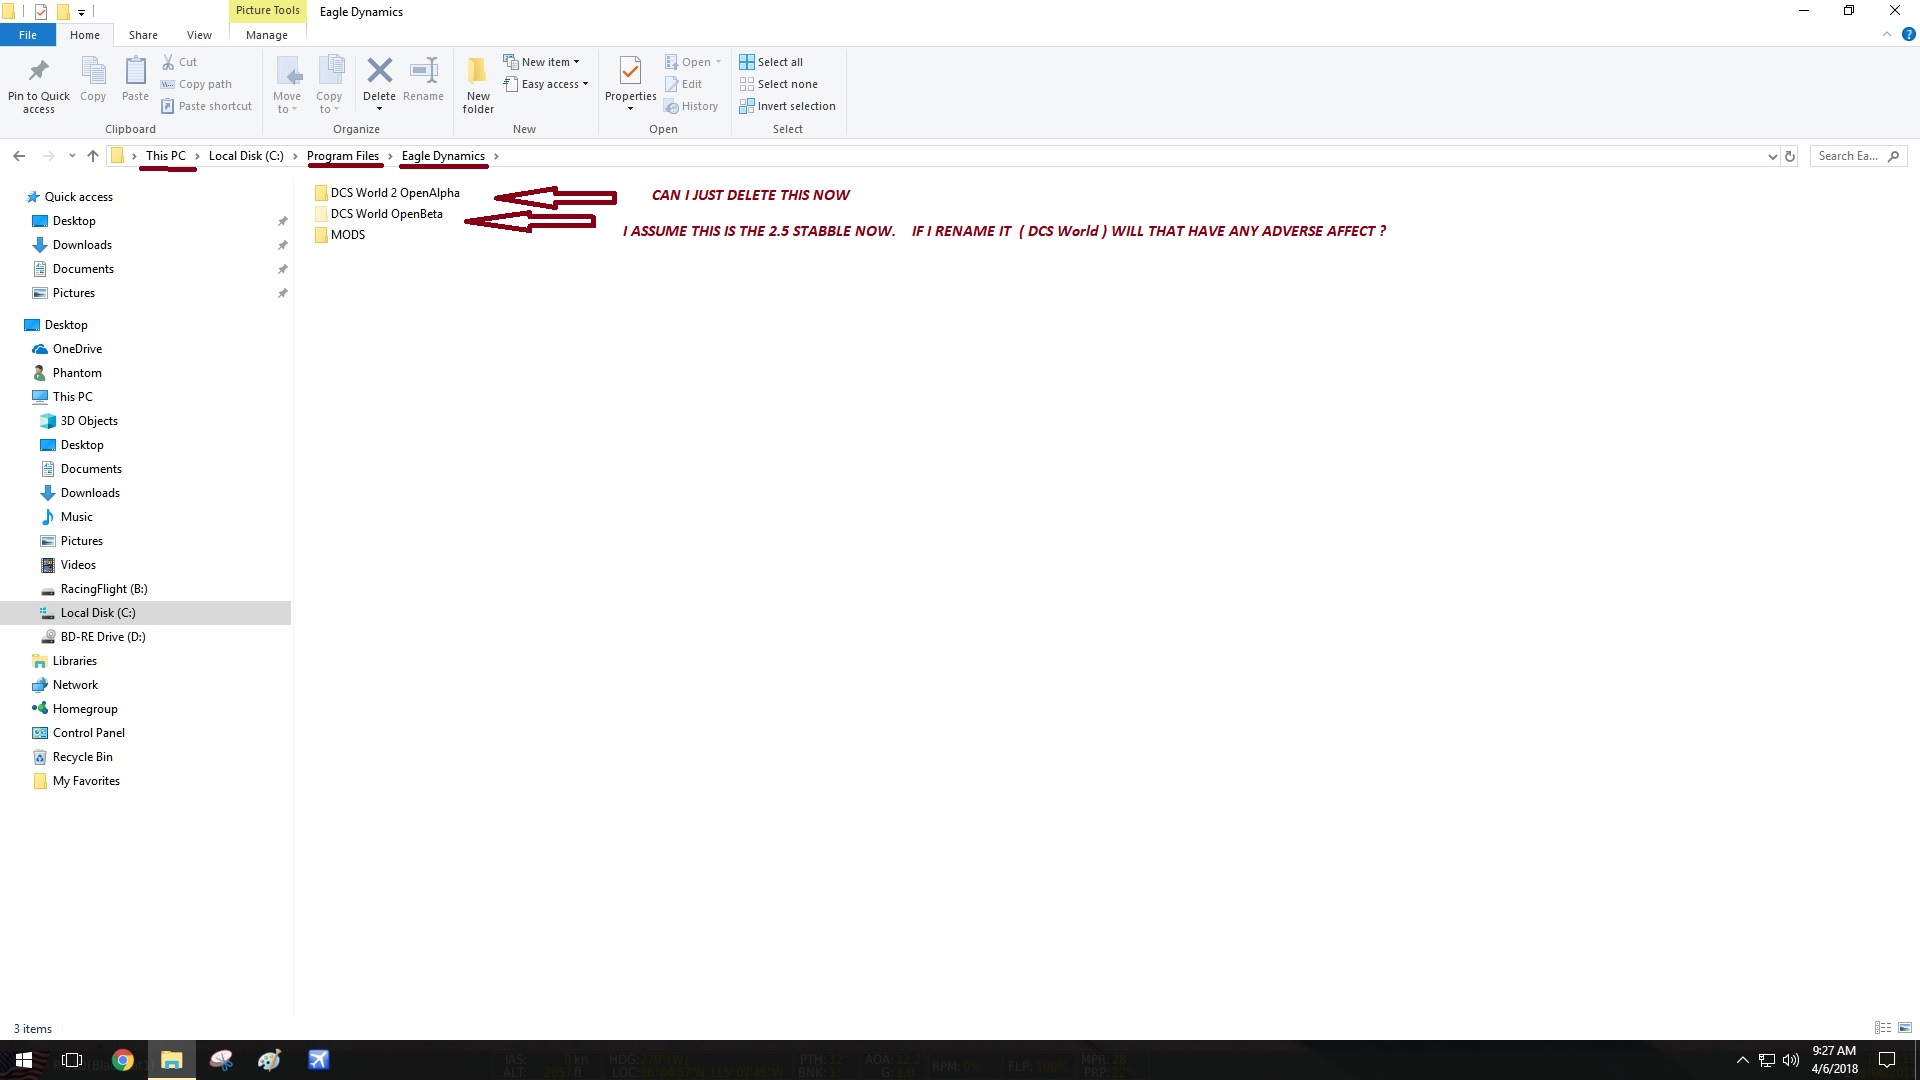Screen dimensions: 1920x1080
Task: Select DCS World OpenBeta folder
Action: pyautogui.click(x=379, y=214)
